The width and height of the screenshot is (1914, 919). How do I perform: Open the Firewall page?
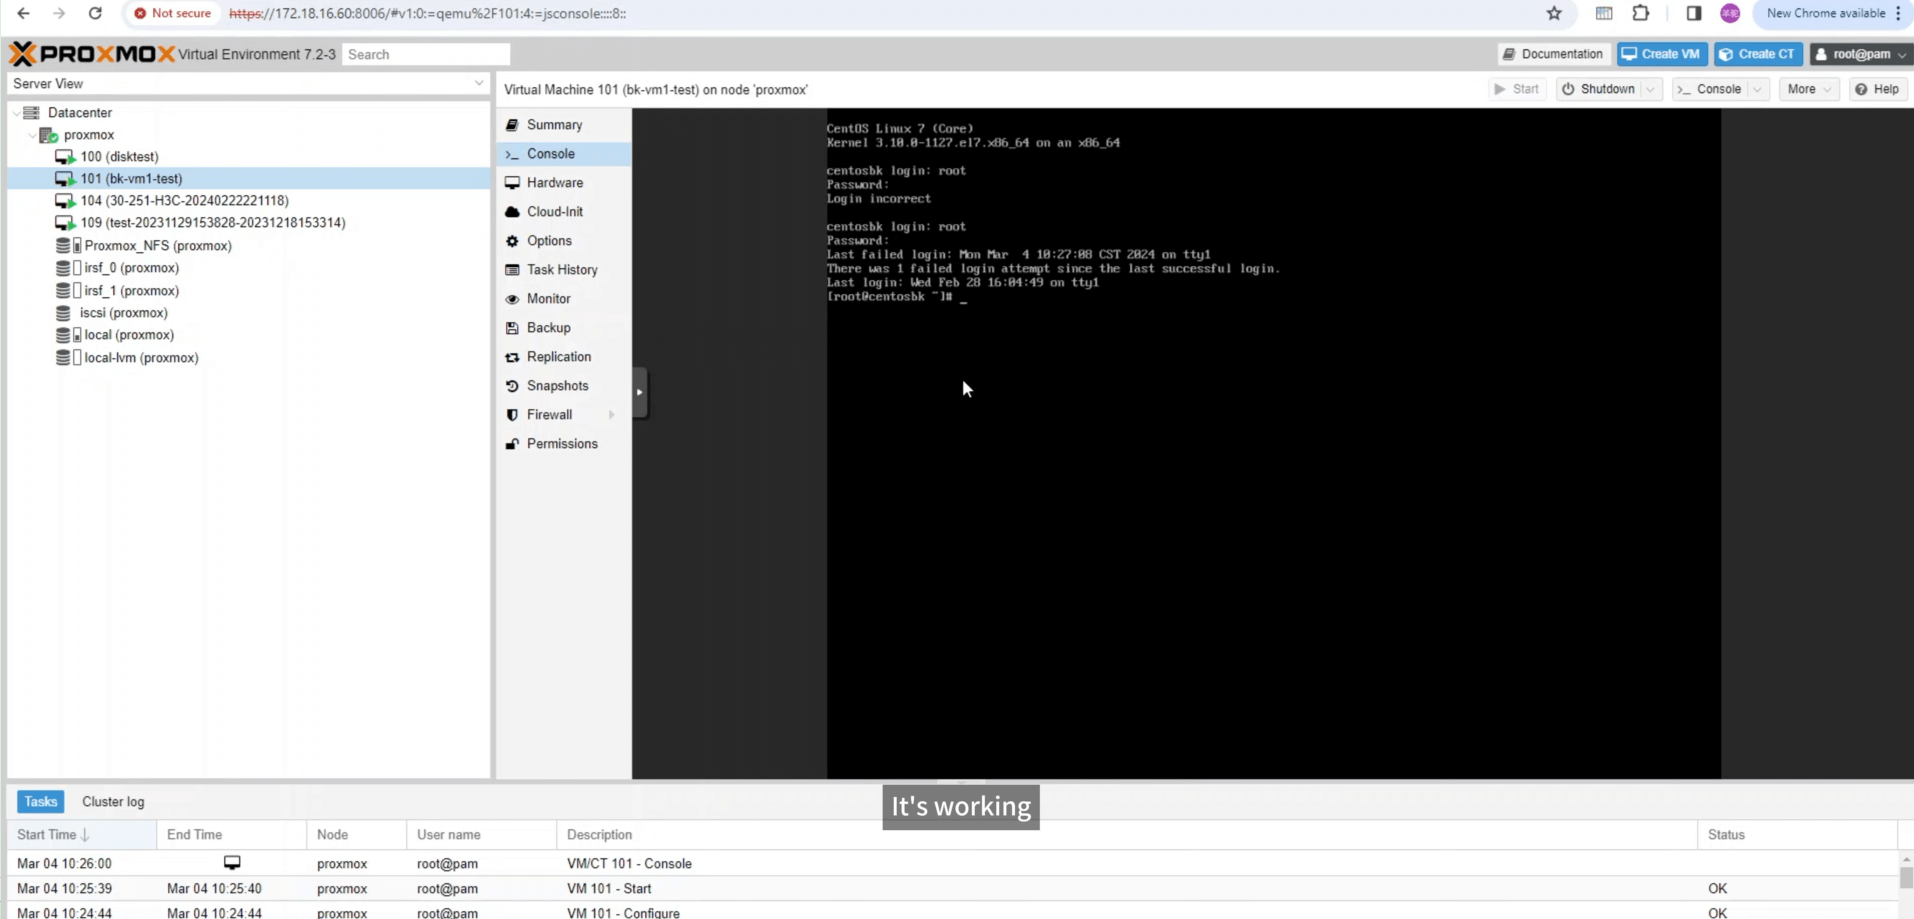tap(563, 415)
